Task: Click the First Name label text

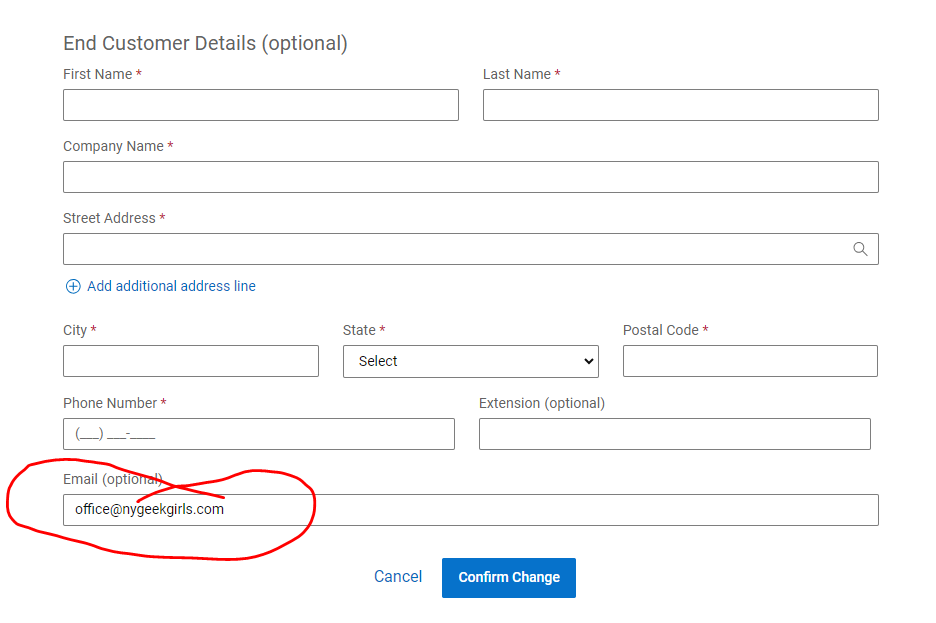Action: [x=98, y=74]
